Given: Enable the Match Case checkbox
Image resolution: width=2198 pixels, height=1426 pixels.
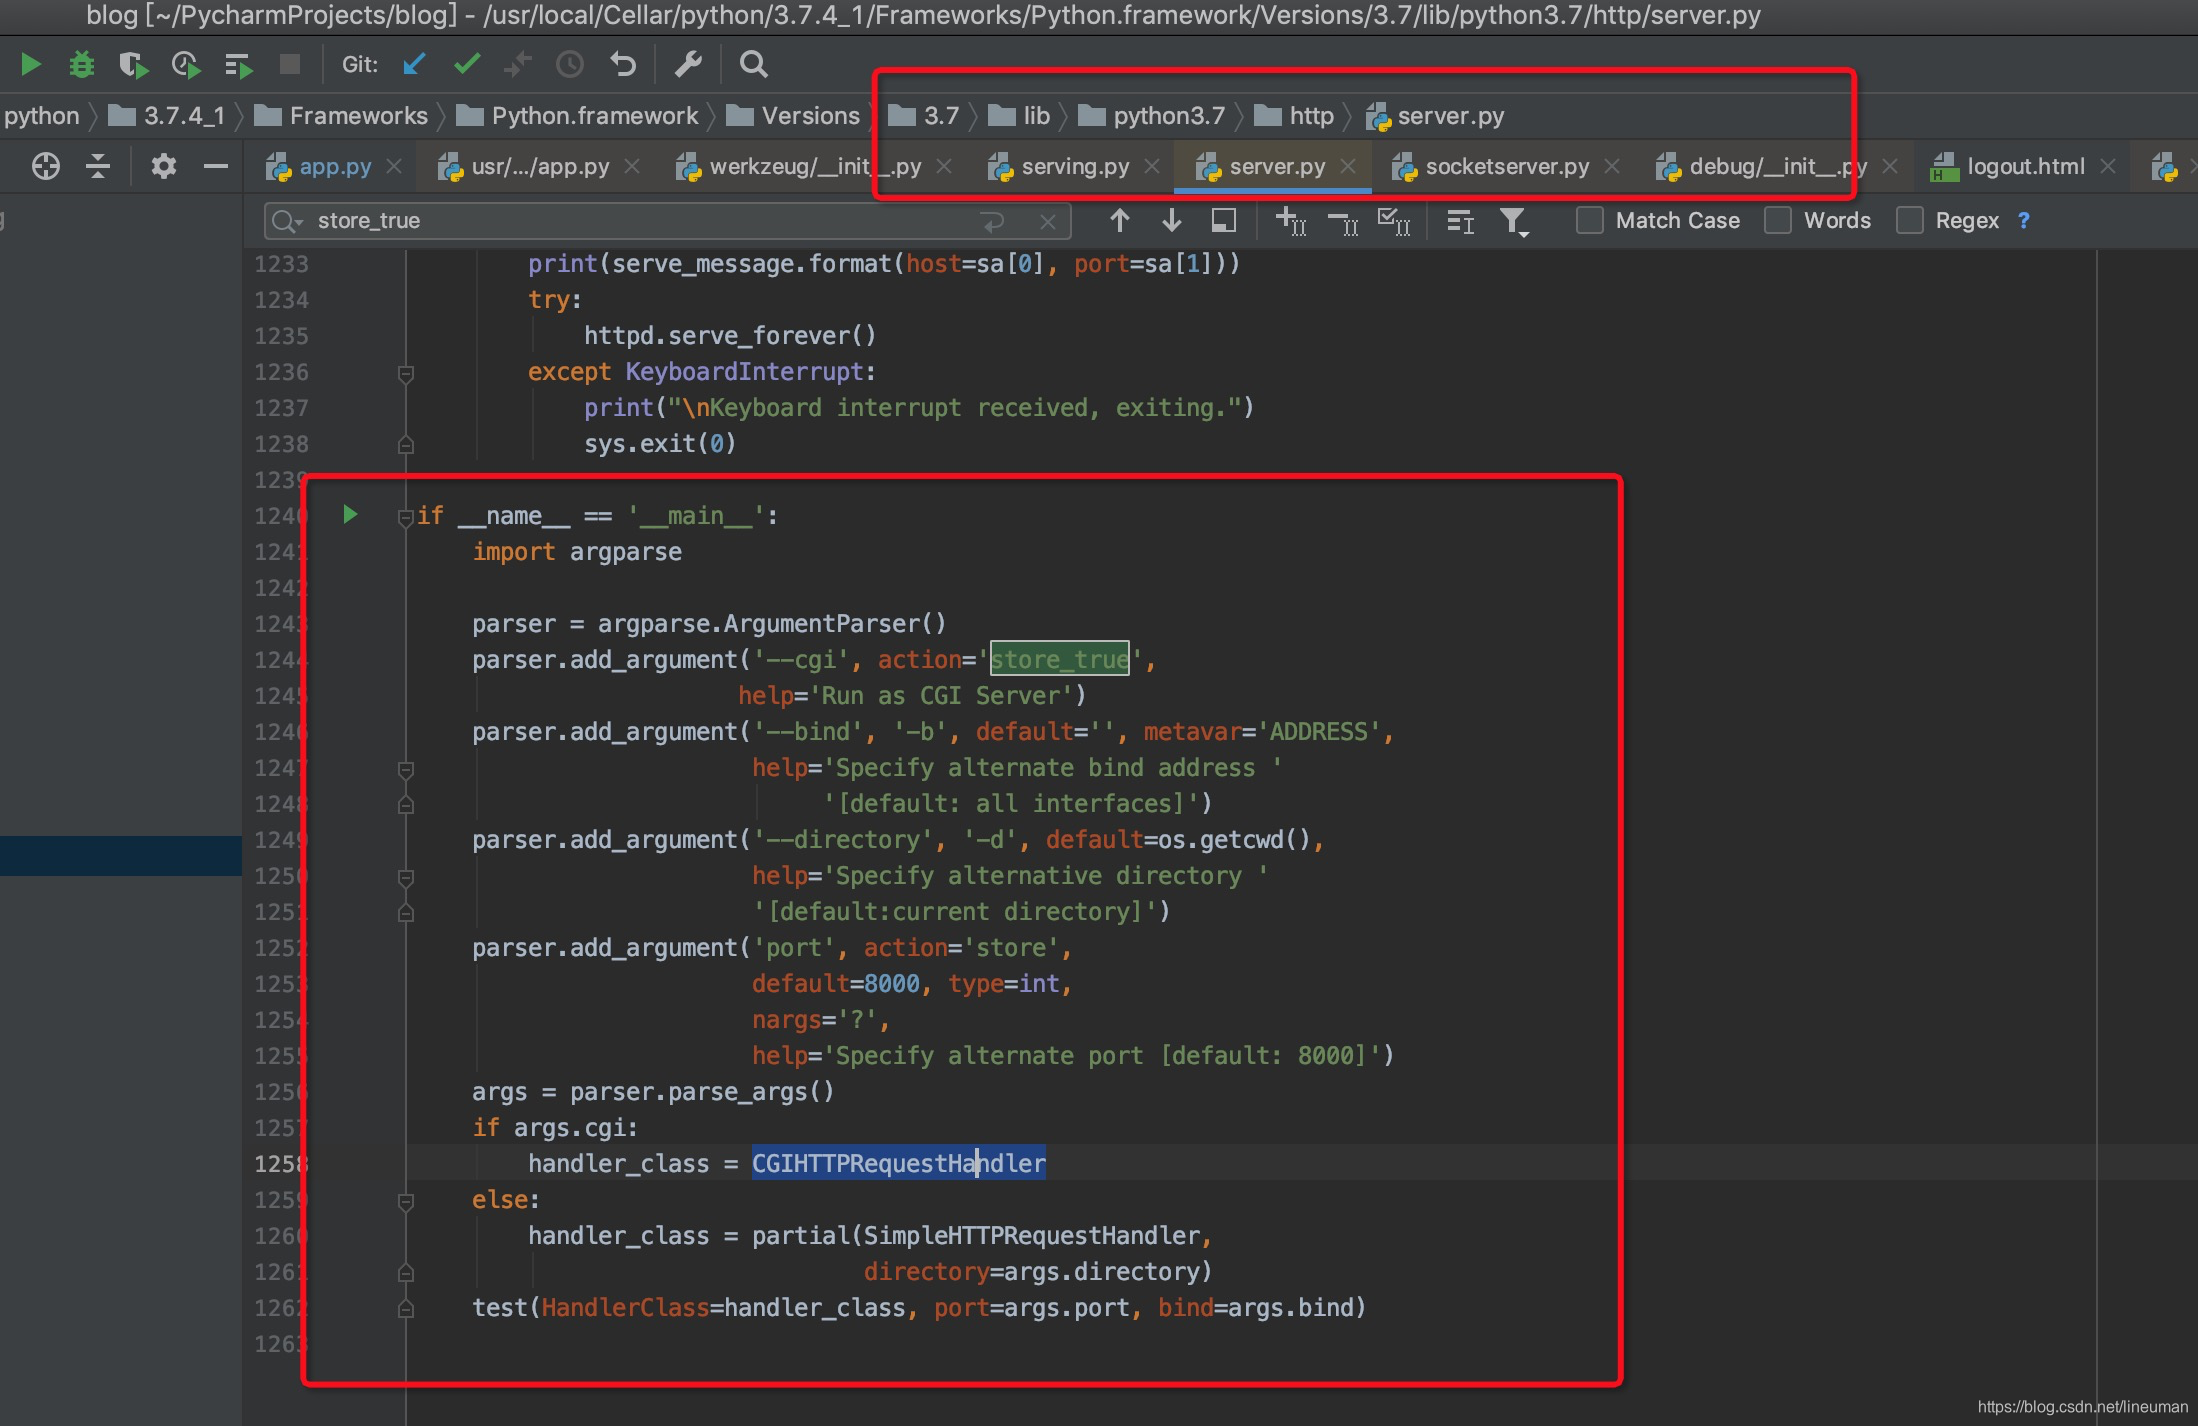Looking at the screenshot, I should [1589, 220].
